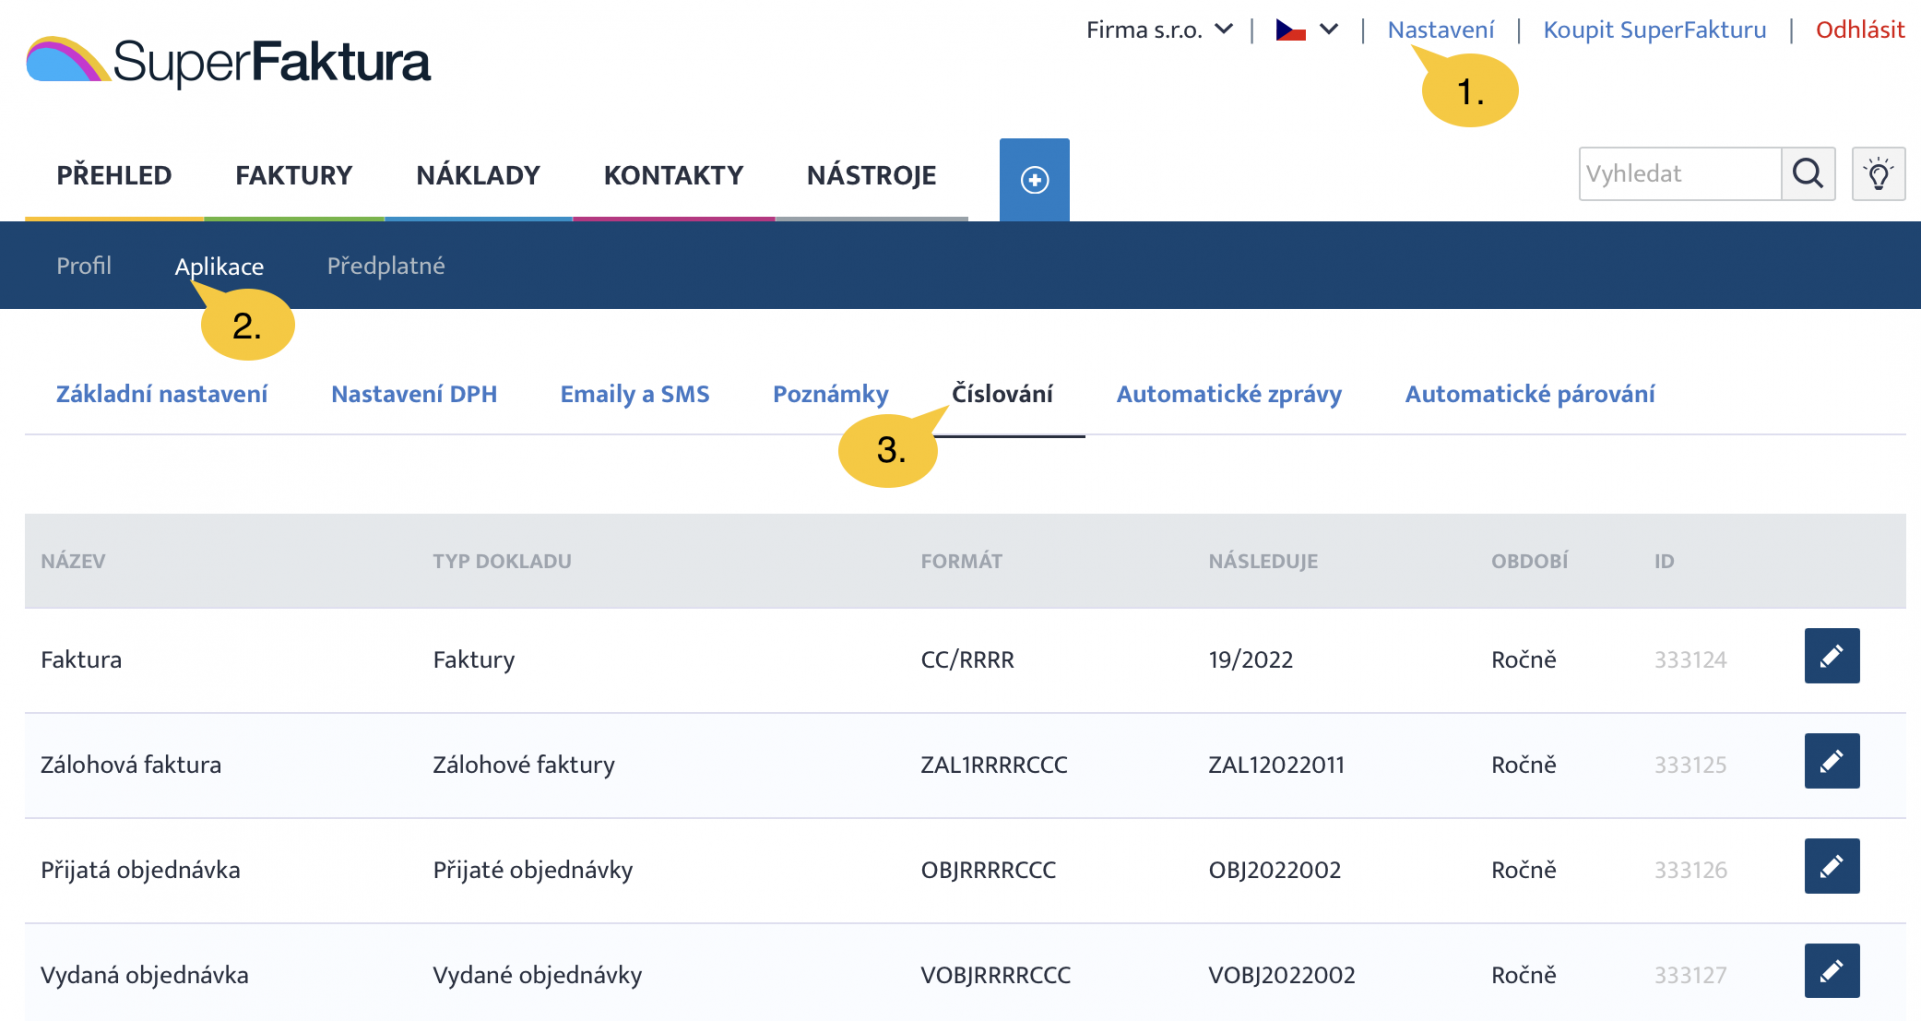1921x1021 pixels.
Task: Open the Czech flag language dropdown
Action: pos(1306,30)
